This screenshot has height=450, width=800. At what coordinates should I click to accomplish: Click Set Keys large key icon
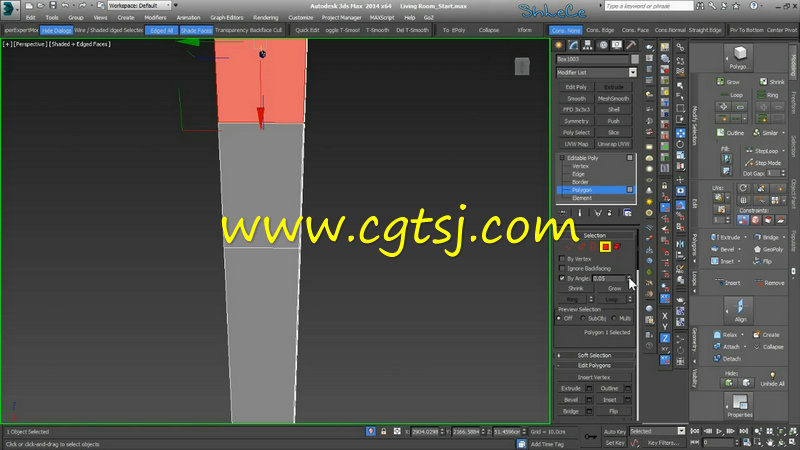(x=590, y=437)
